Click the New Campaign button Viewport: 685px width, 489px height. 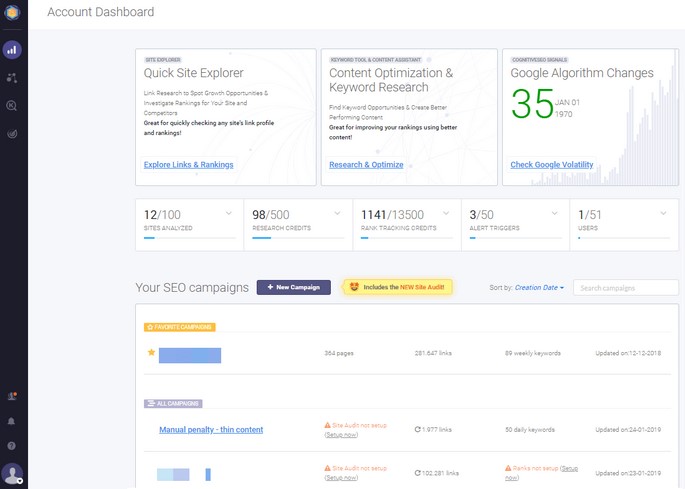294,287
